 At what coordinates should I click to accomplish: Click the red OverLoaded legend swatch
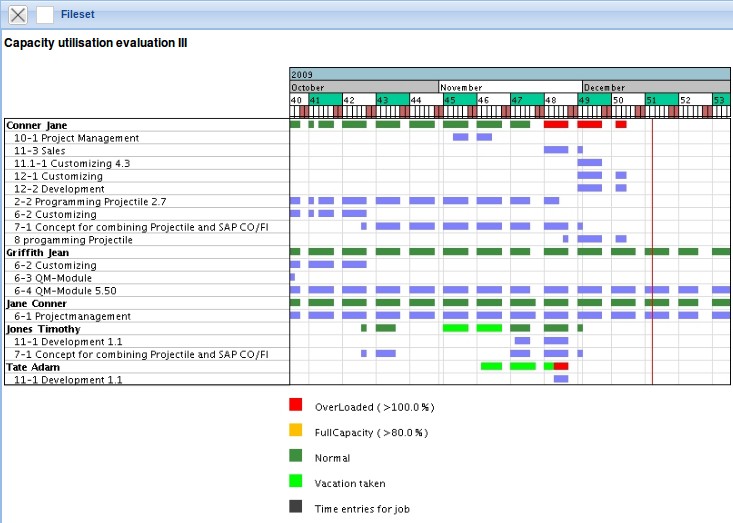(x=295, y=406)
